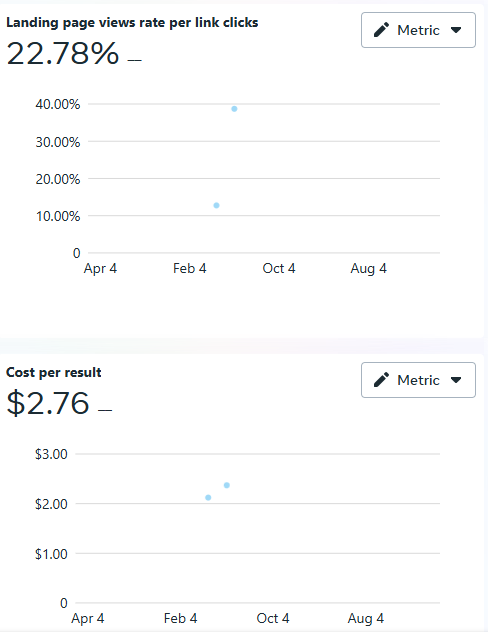This screenshot has width=488, height=632.
Task: Click the $2.76 cost value
Action: point(48,403)
